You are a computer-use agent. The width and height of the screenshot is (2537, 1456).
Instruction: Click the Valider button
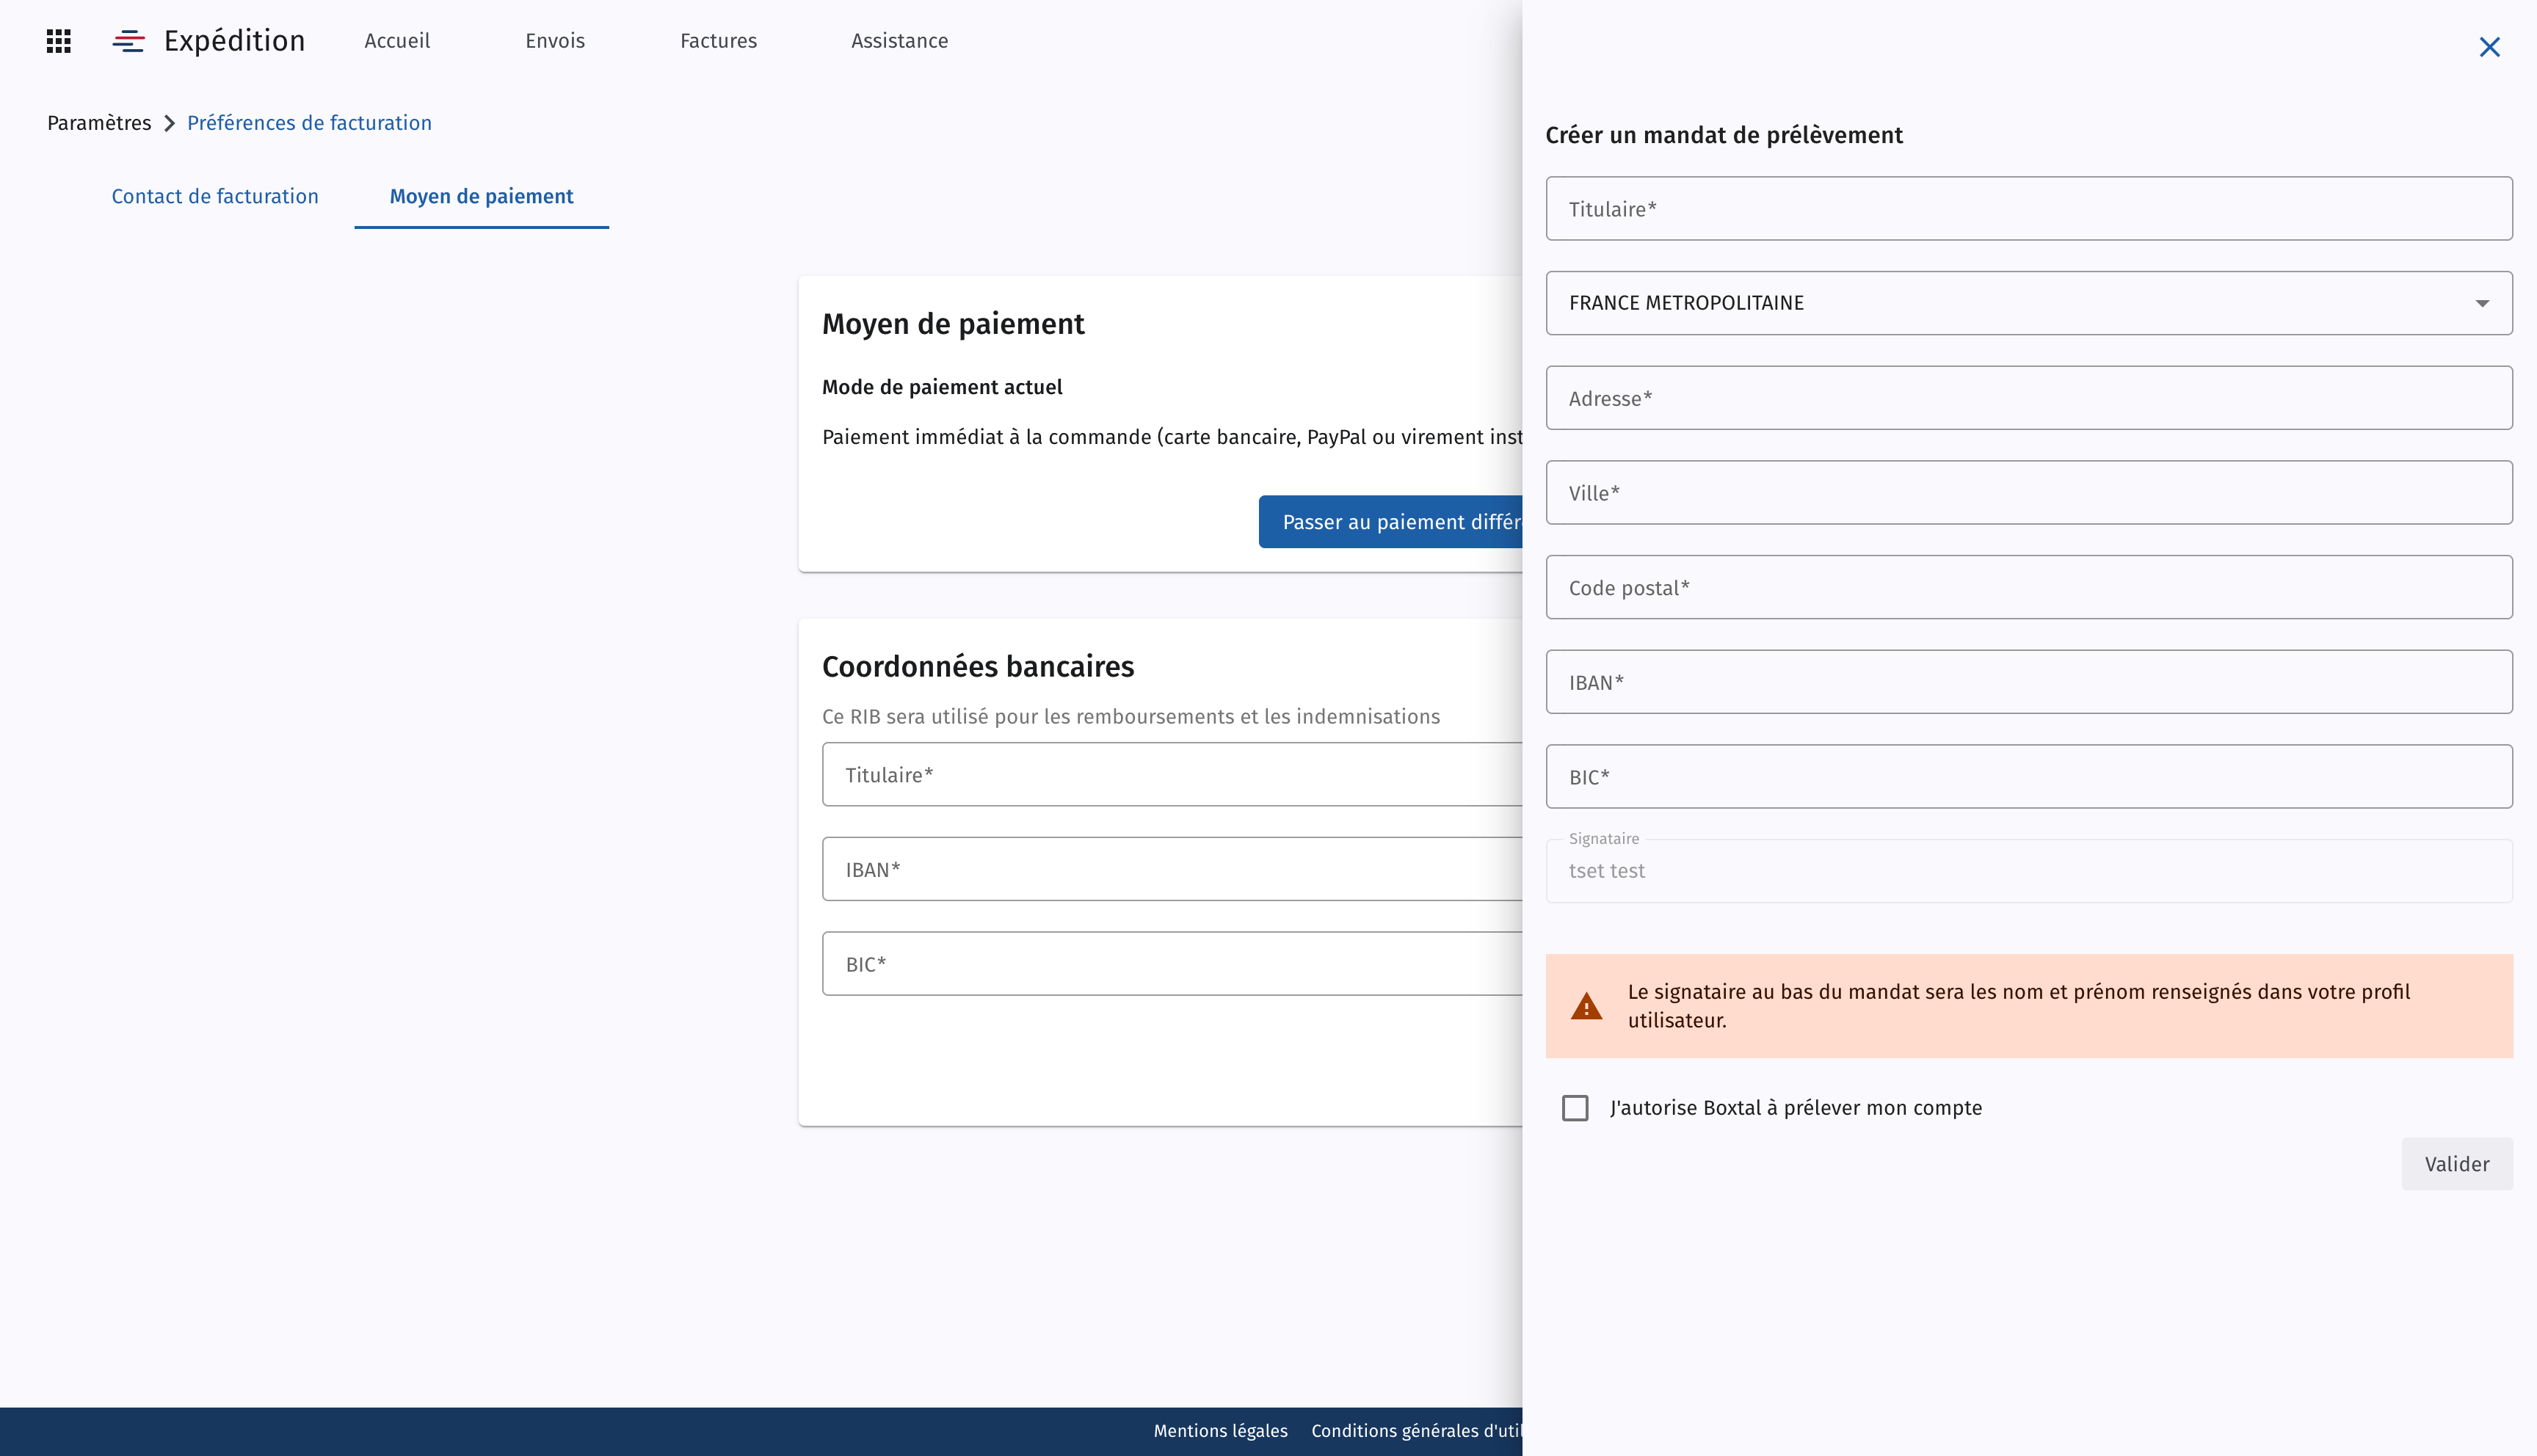pyautogui.click(x=2457, y=1164)
